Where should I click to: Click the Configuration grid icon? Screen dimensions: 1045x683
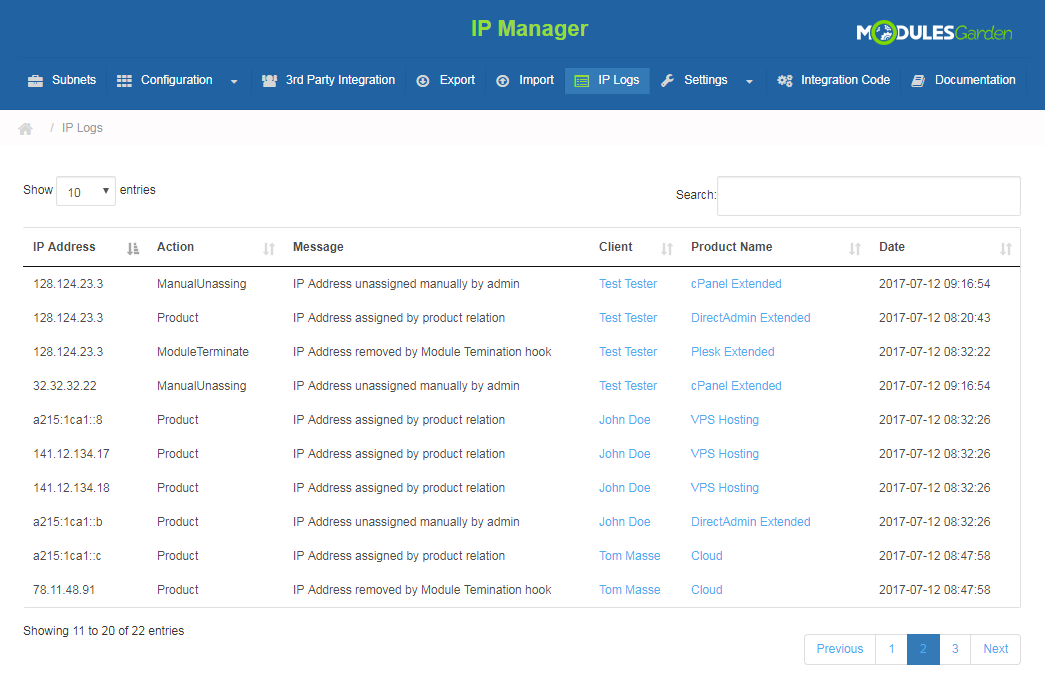[124, 81]
